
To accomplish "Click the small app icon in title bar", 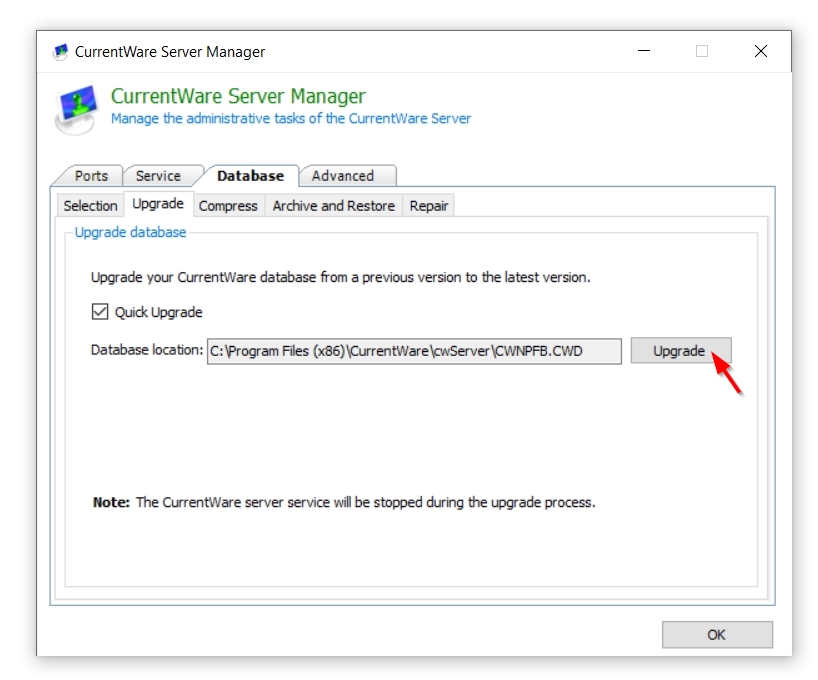I will [x=60, y=52].
